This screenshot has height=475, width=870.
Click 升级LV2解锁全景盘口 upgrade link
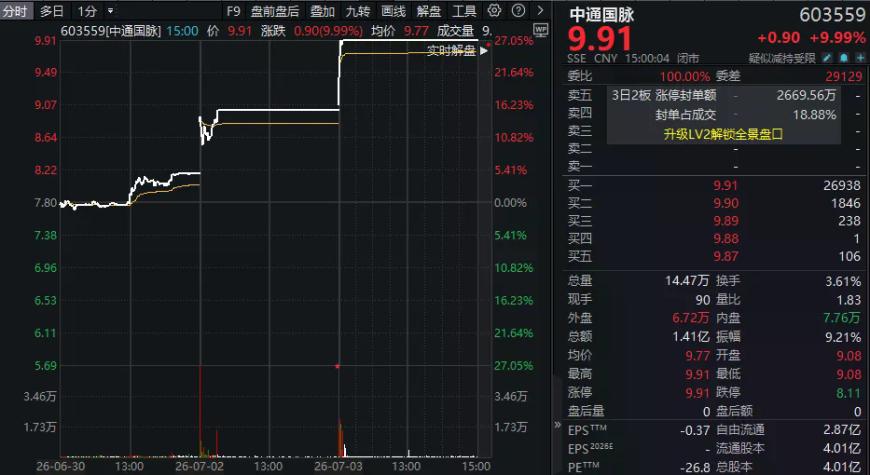pyautogui.click(x=723, y=134)
